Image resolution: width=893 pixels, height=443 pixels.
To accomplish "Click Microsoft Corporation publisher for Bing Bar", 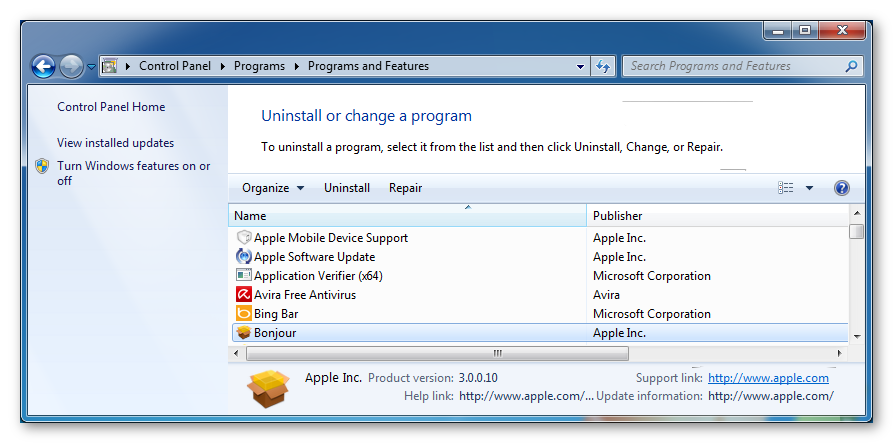I will [x=652, y=314].
